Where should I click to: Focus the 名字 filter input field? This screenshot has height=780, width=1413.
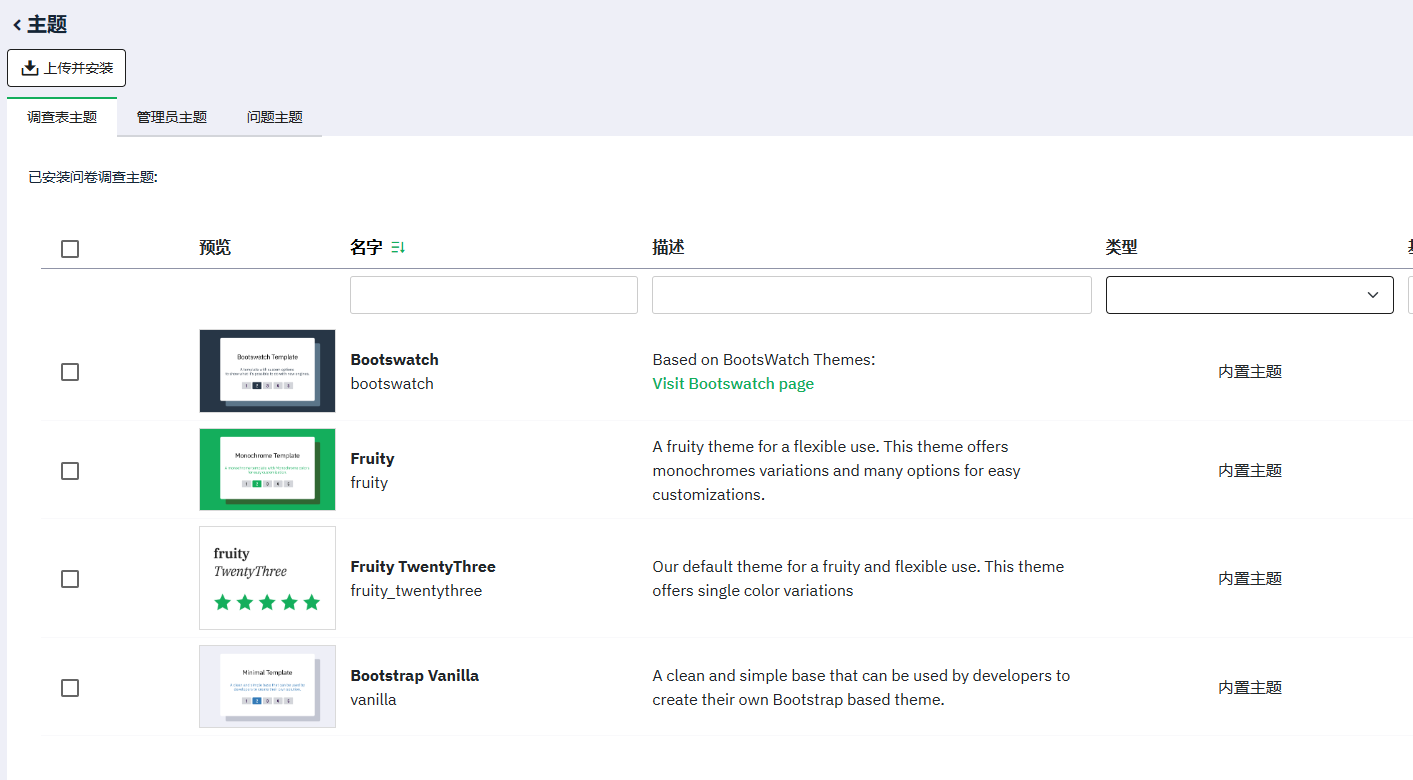[494, 295]
